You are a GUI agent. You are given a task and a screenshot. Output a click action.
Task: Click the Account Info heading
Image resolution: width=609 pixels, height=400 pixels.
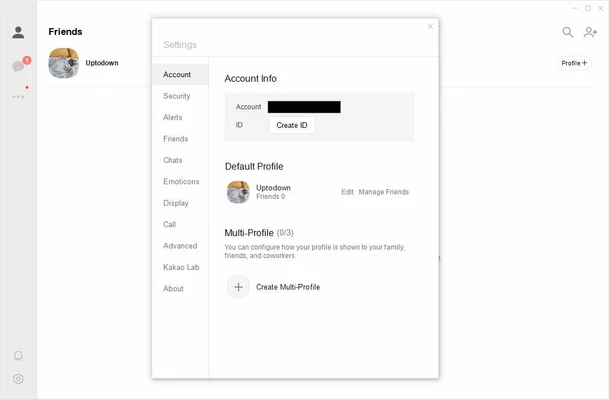(251, 78)
